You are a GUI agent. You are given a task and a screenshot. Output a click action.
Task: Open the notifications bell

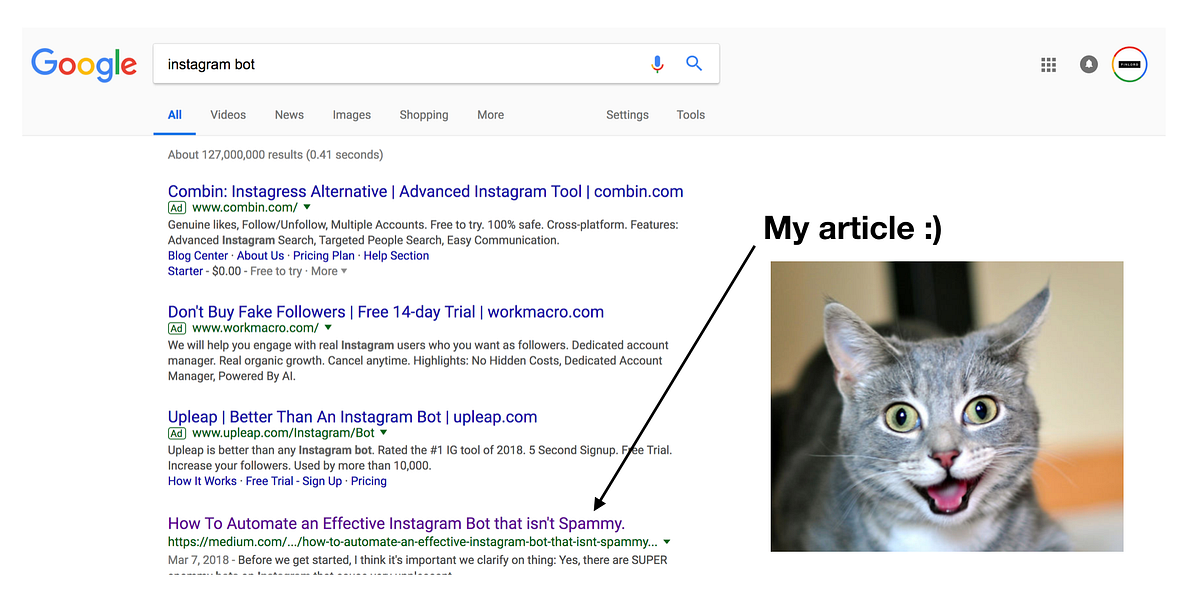(1089, 65)
